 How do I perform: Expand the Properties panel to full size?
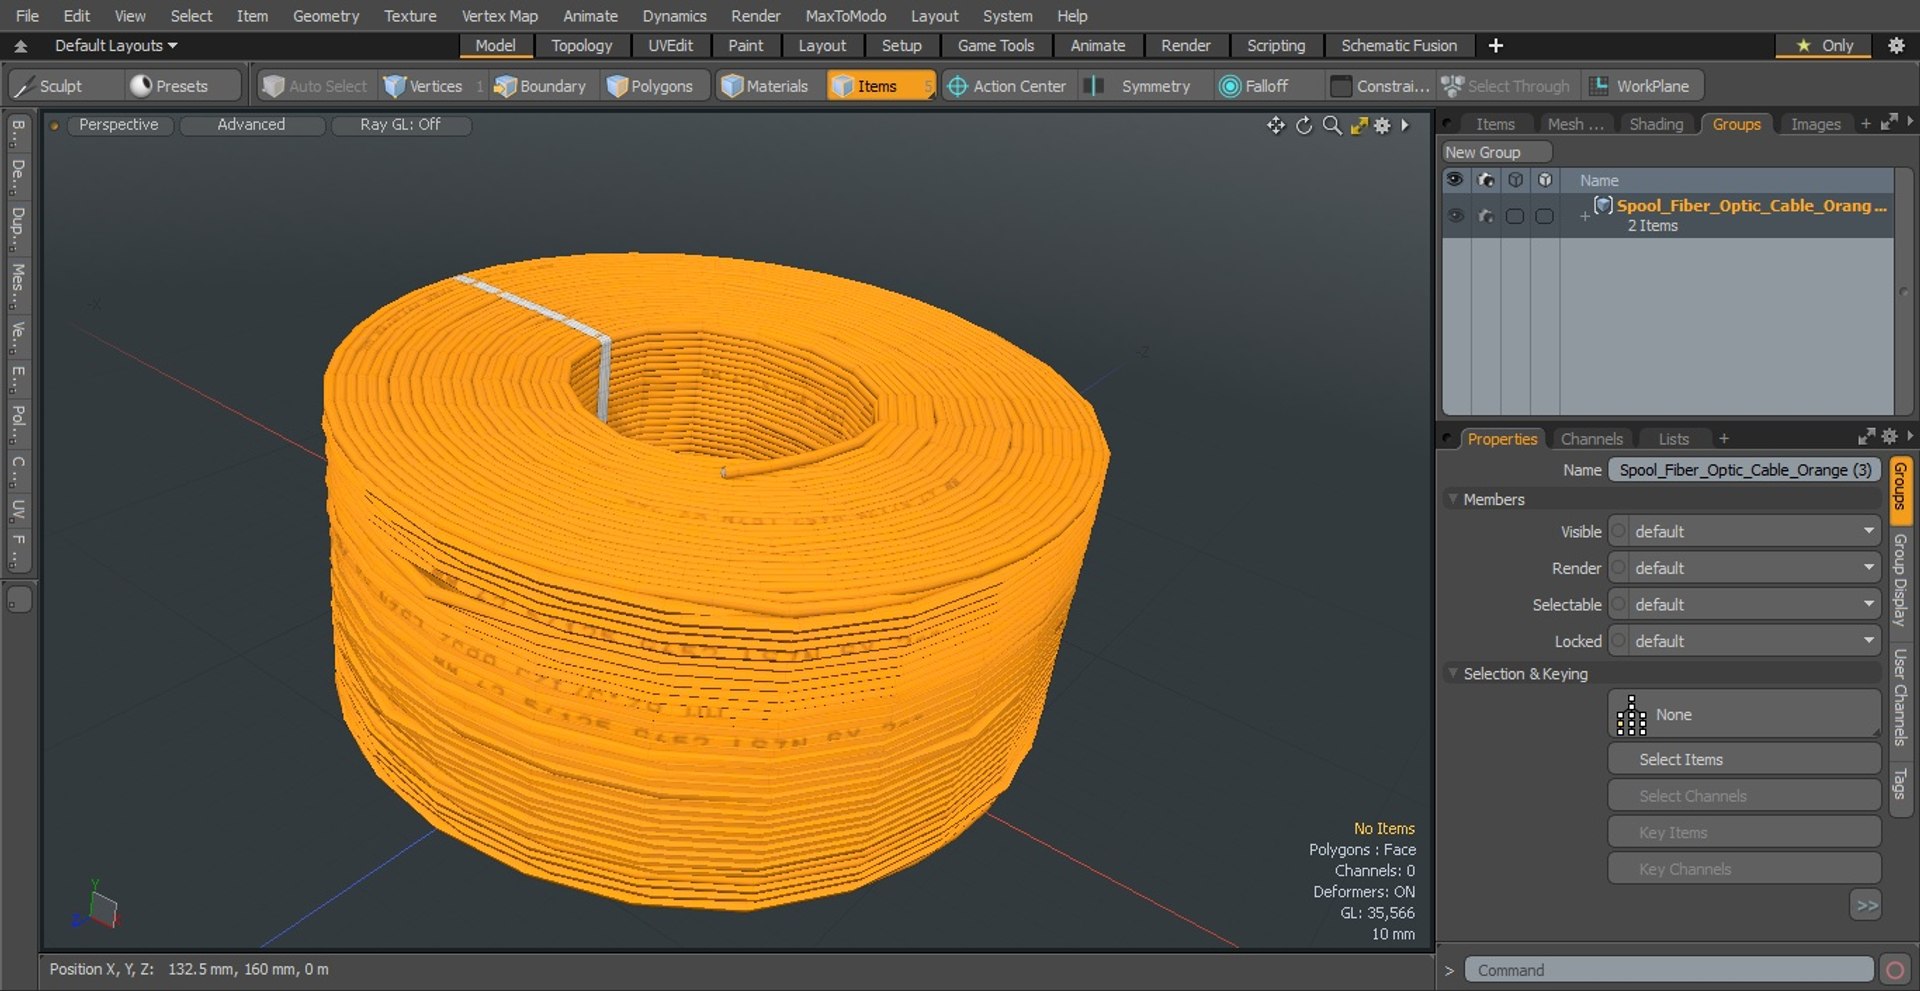point(1866,437)
